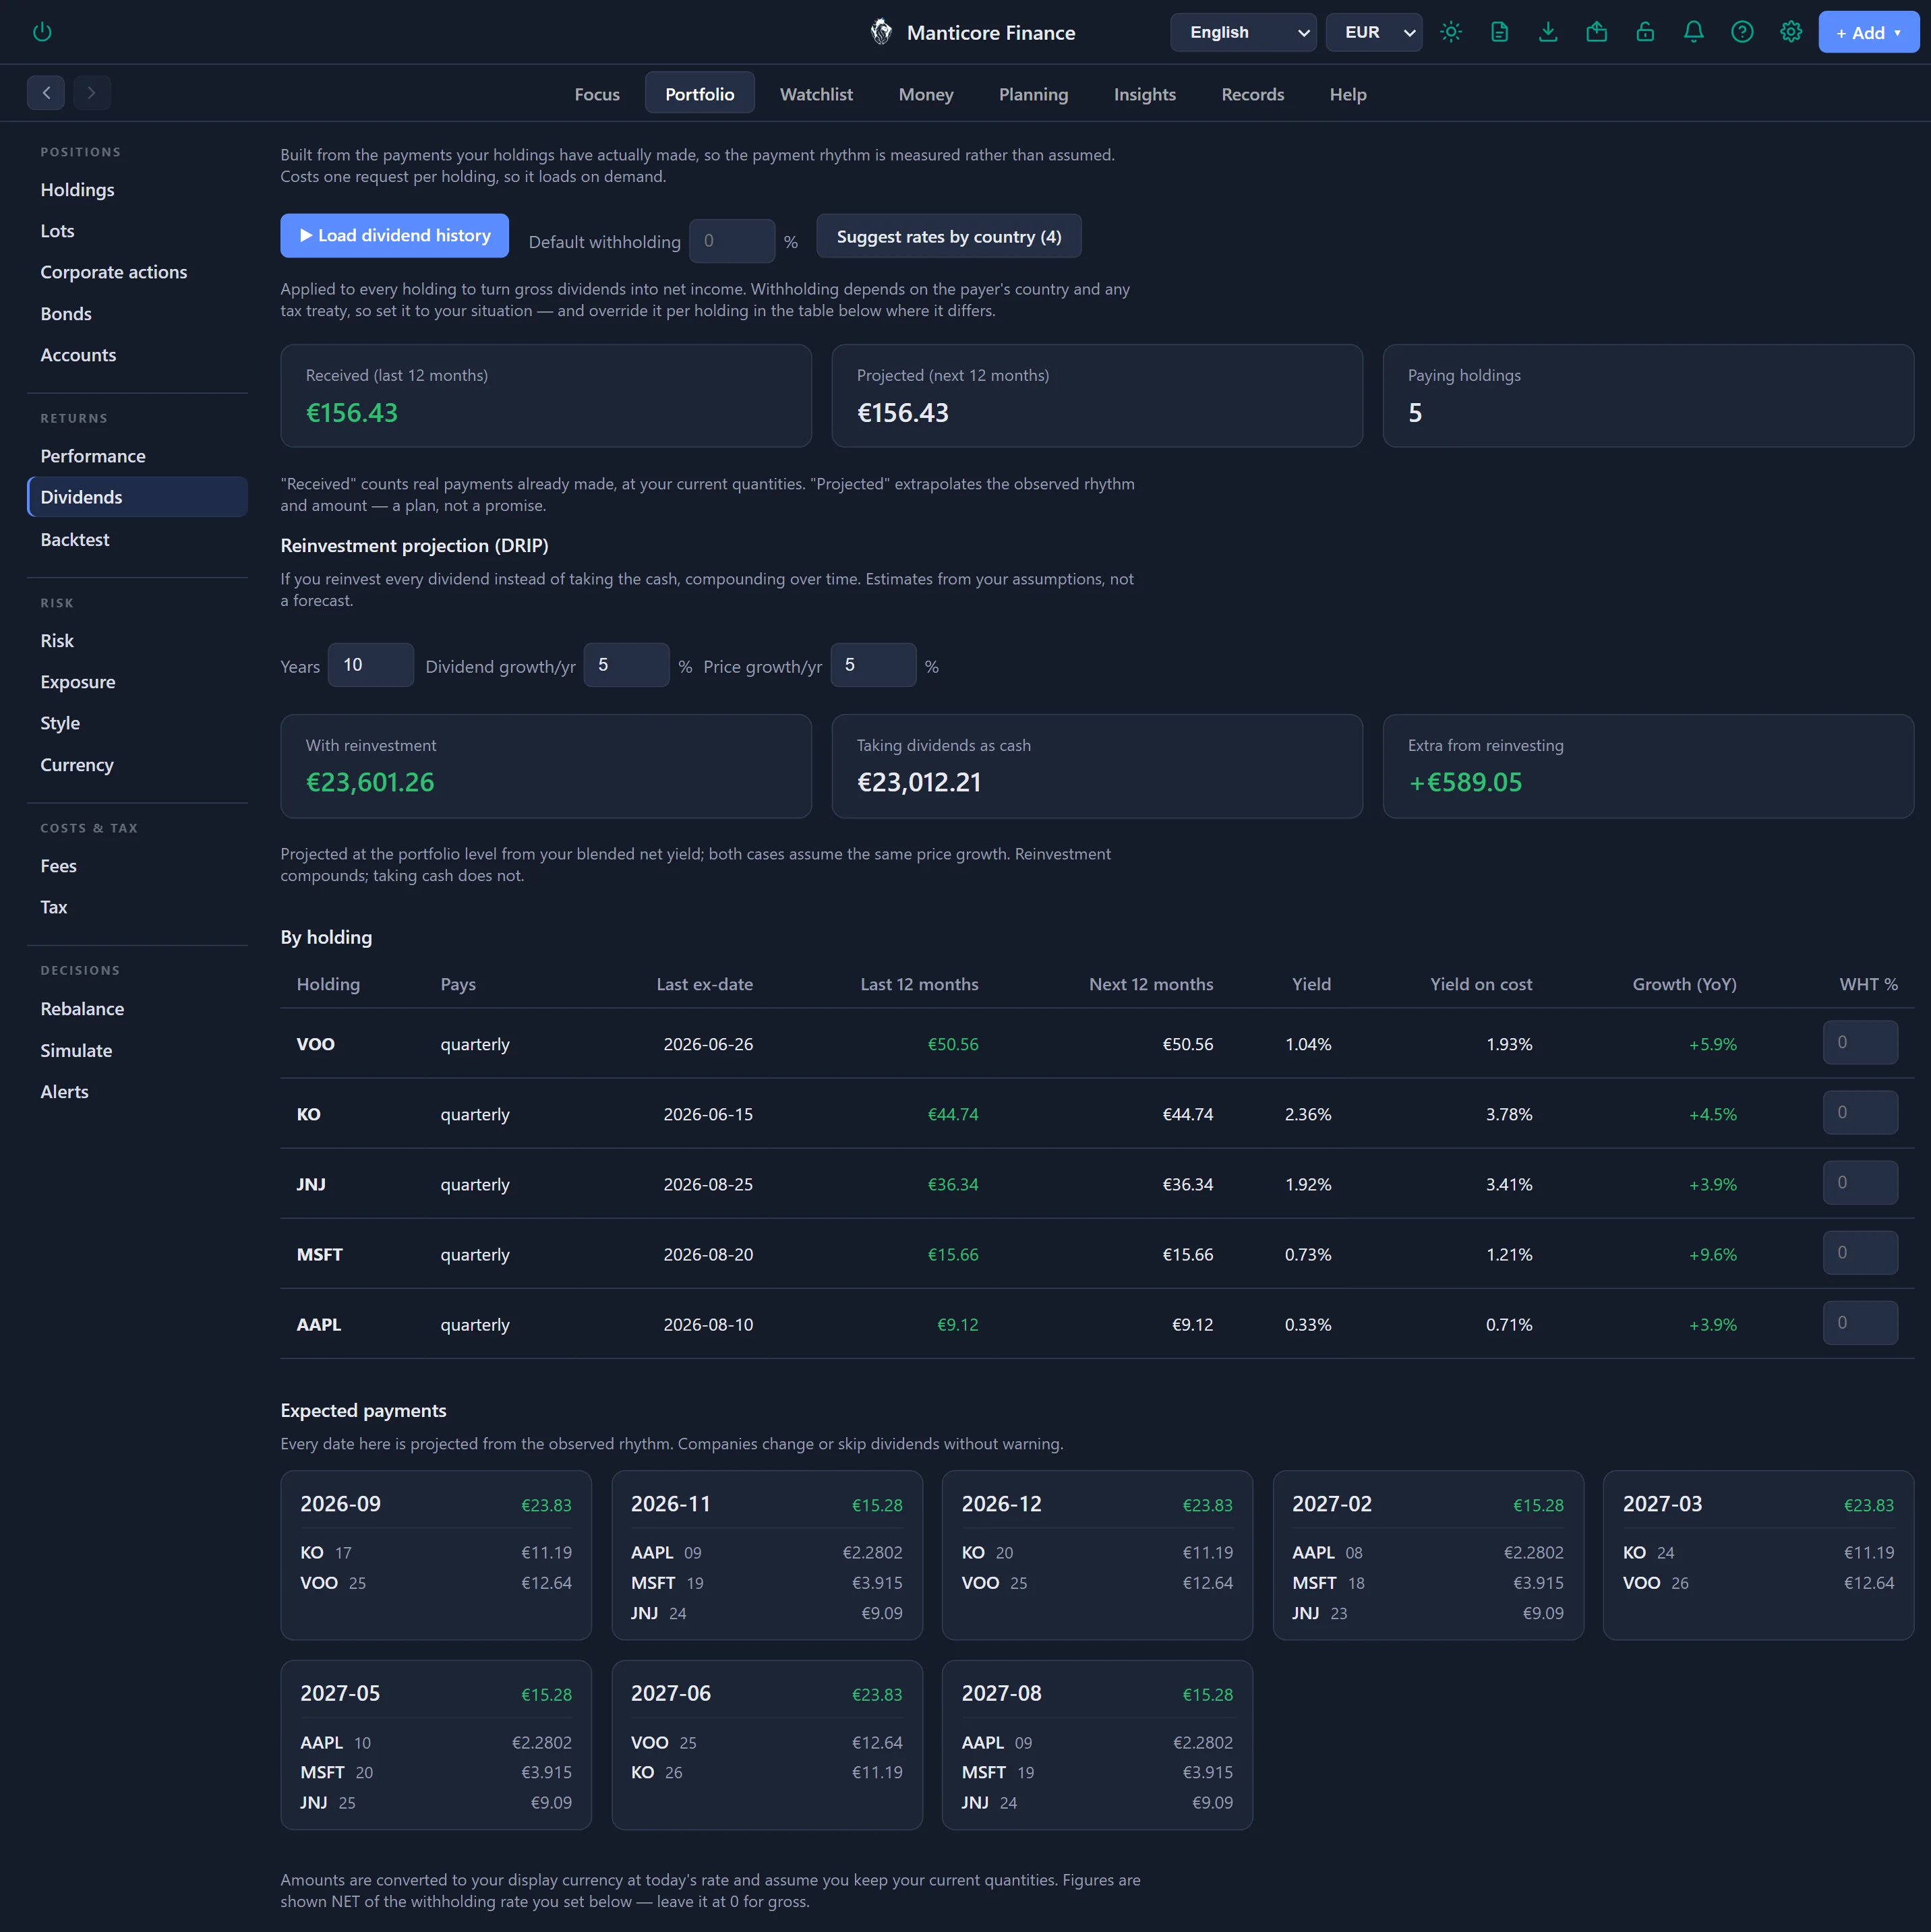The width and height of the screenshot is (1931, 1932).
Task: Open the EUR currency dropdown
Action: (x=1374, y=32)
